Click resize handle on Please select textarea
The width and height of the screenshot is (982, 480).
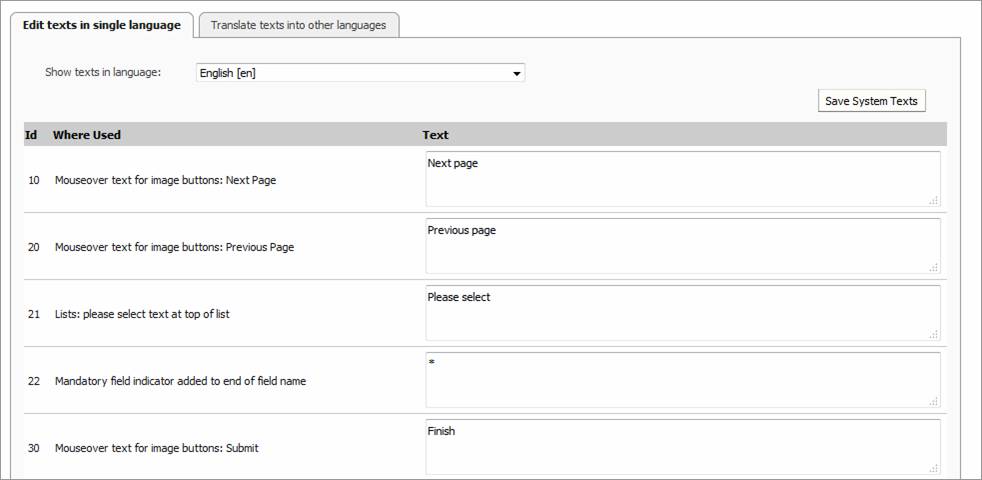click(x=933, y=334)
